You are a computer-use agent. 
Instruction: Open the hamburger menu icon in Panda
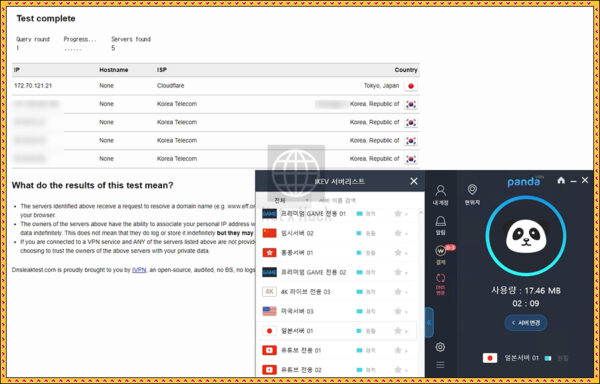point(440,365)
